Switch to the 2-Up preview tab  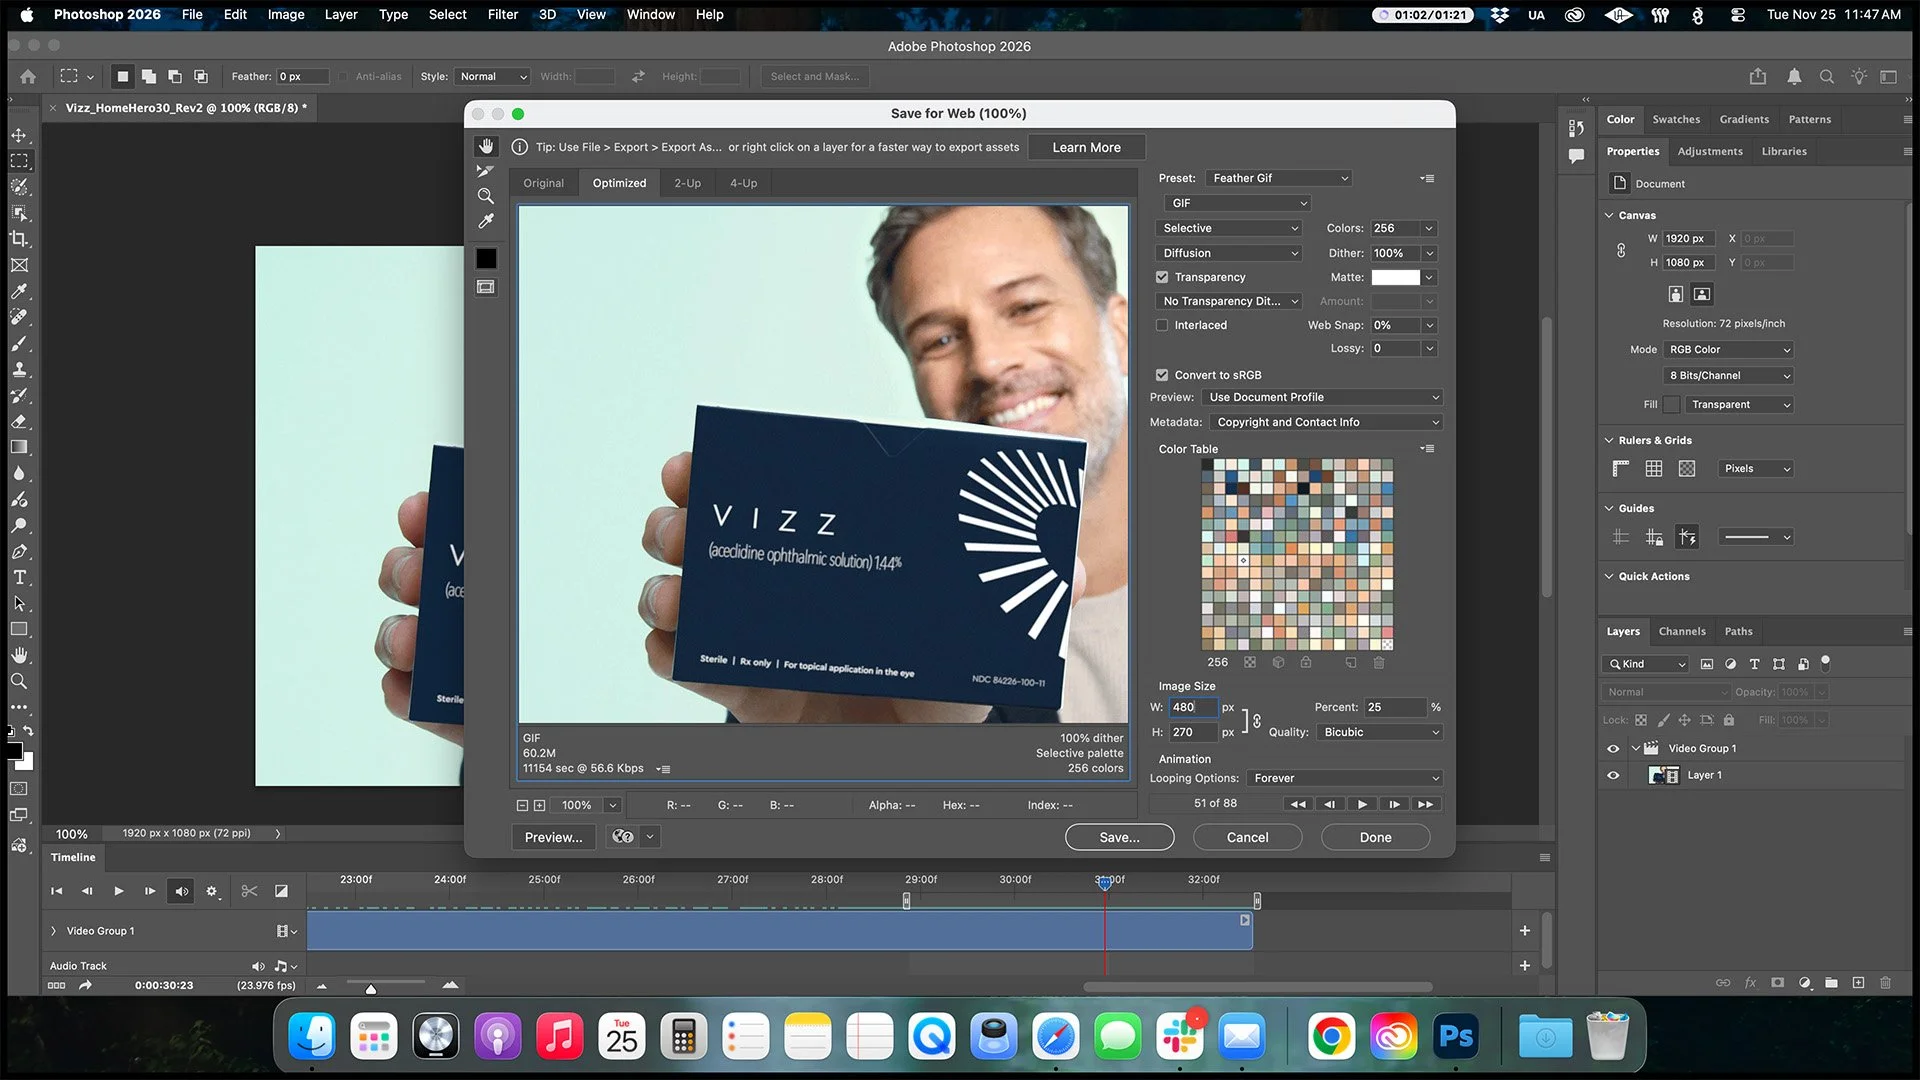[687, 182]
